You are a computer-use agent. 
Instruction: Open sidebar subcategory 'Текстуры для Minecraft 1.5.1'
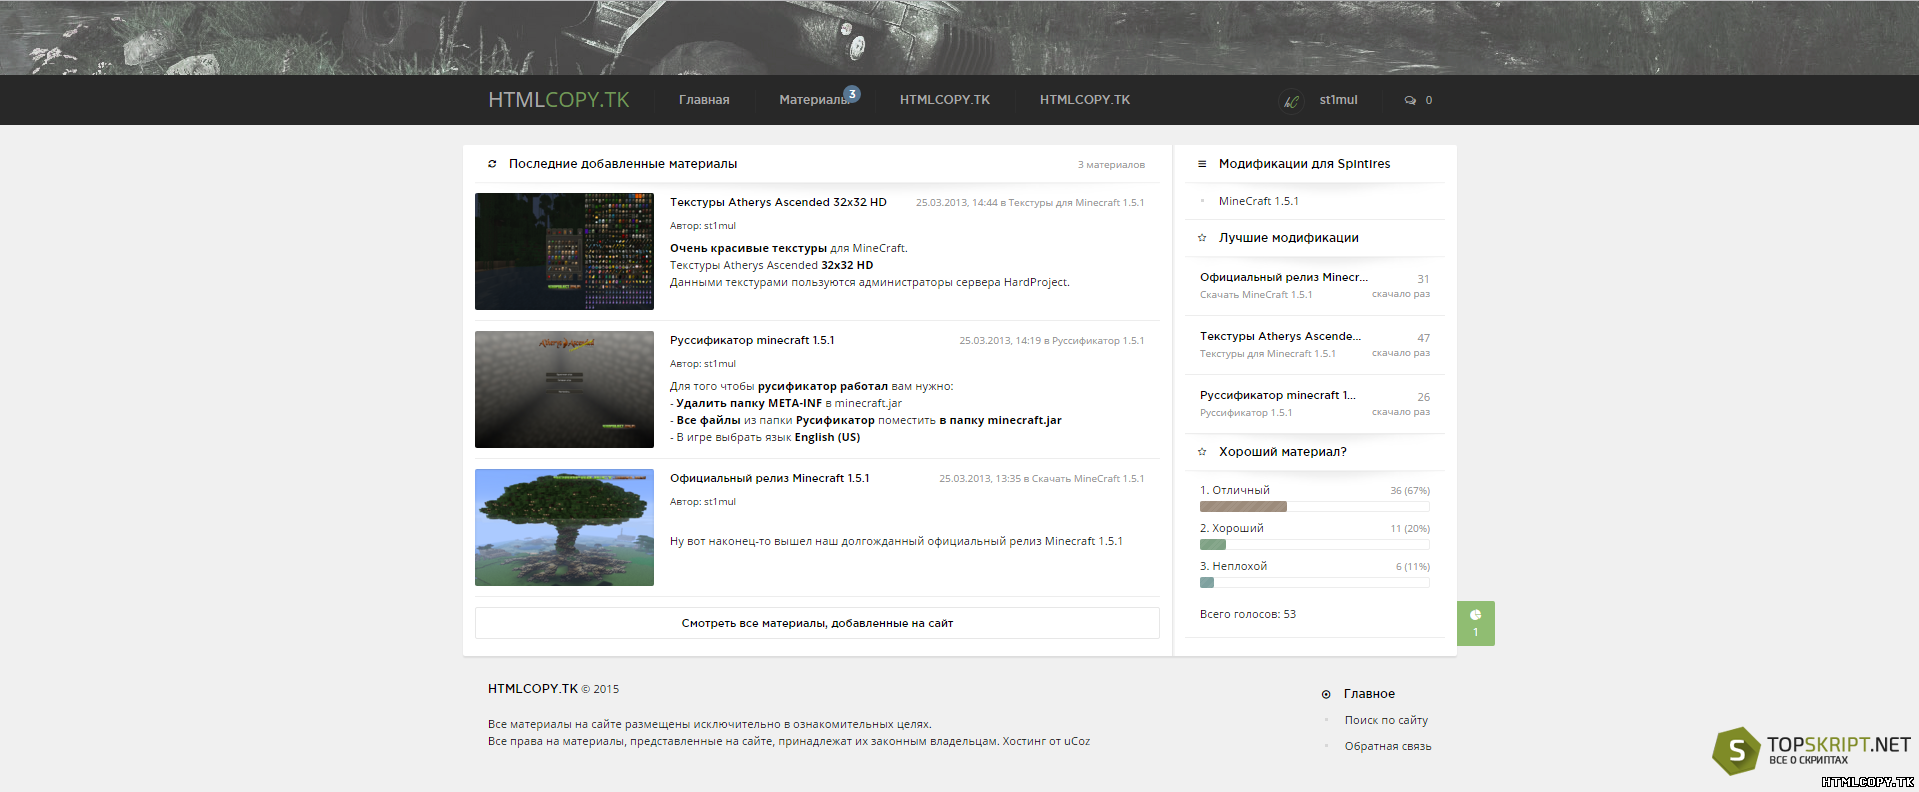(1268, 354)
